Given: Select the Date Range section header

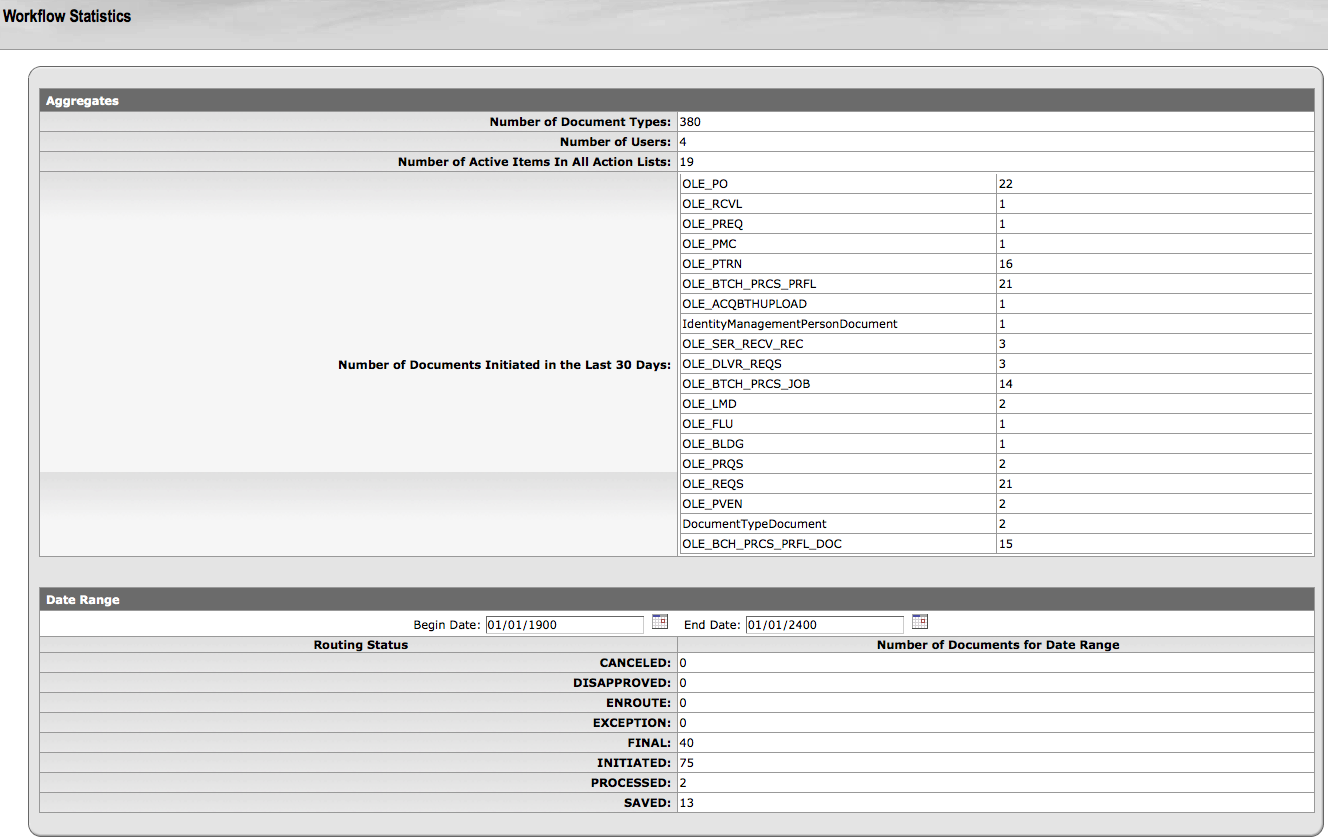Looking at the screenshot, I should tap(82, 600).
